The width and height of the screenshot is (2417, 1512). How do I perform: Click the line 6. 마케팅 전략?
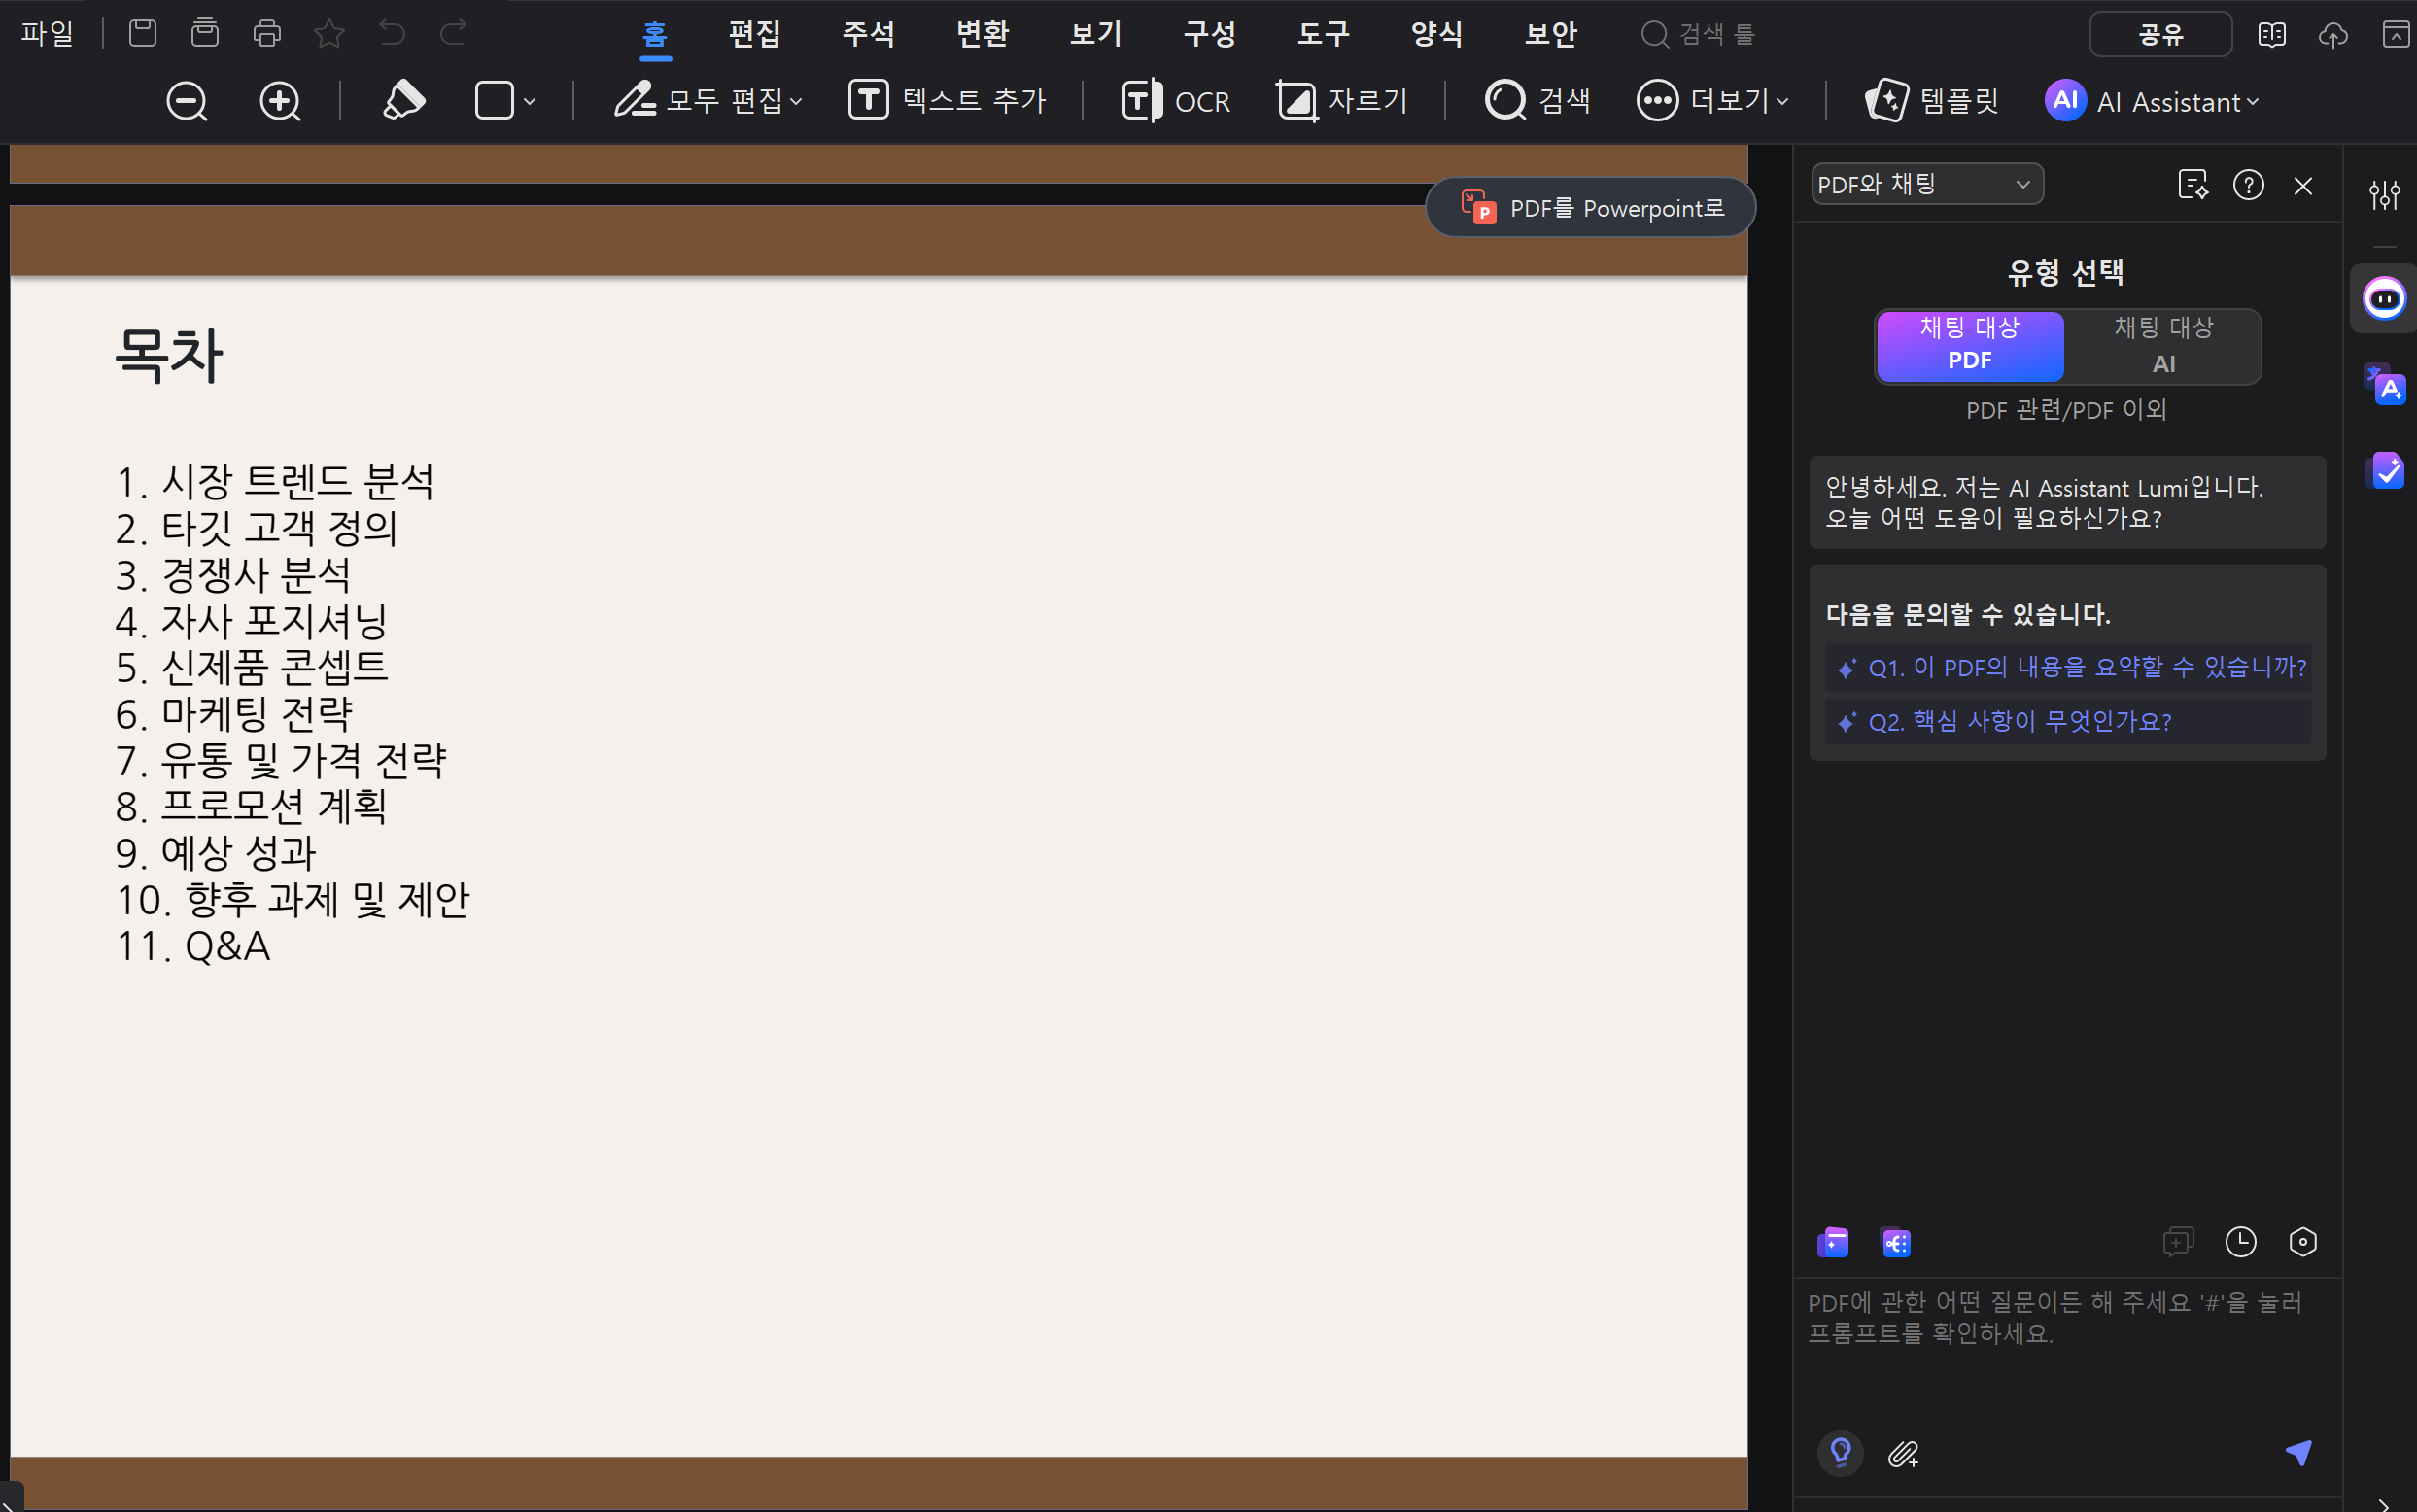[234, 714]
